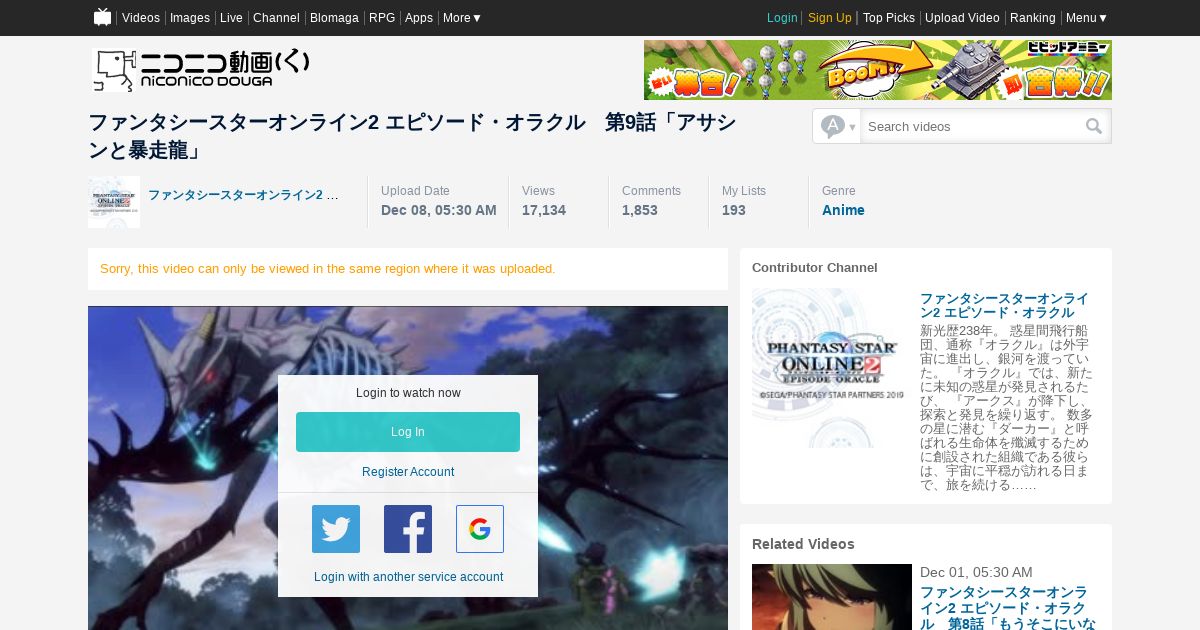The image size is (1200, 630).
Task: Open the related video episode 8 thumbnail
Action: (x=832, y=597)
